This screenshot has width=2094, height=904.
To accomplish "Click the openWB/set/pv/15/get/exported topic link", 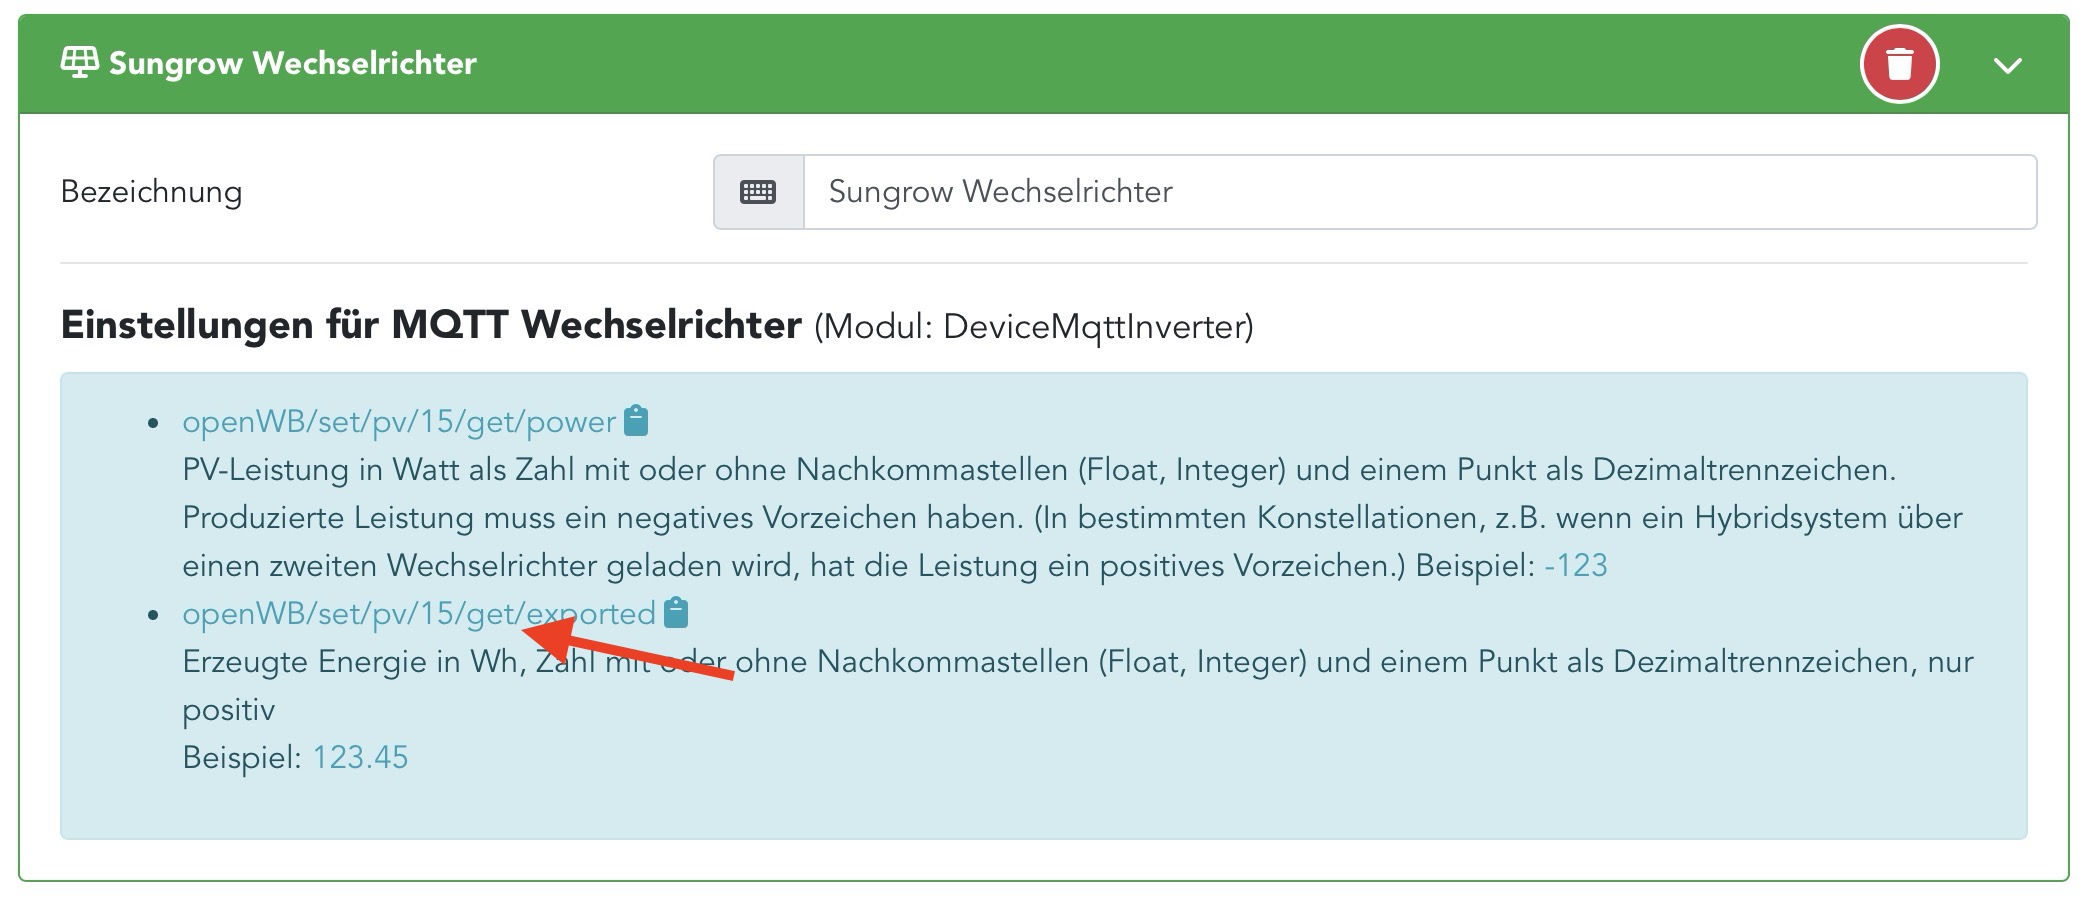I will (x=419, y=614).
